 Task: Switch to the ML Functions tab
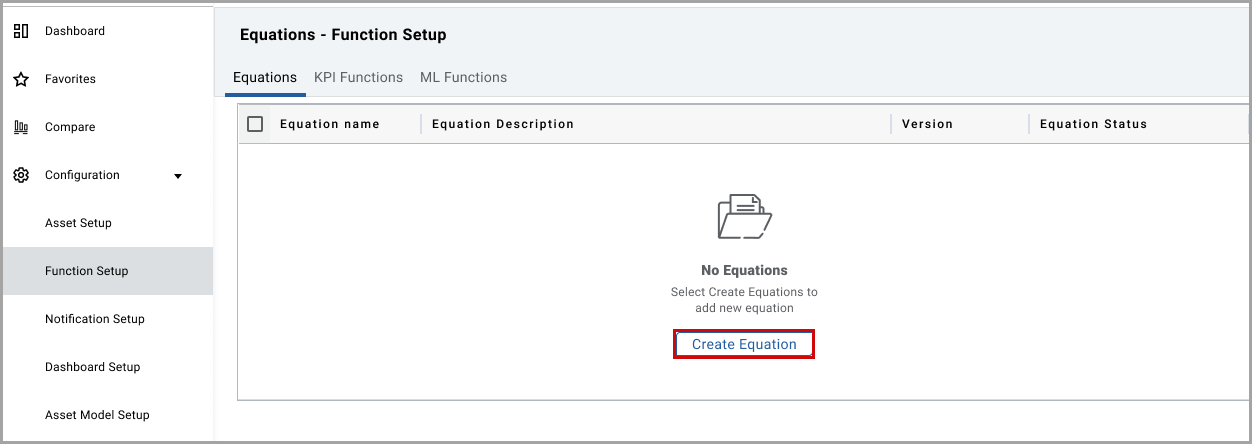click(x=463, y=77)
